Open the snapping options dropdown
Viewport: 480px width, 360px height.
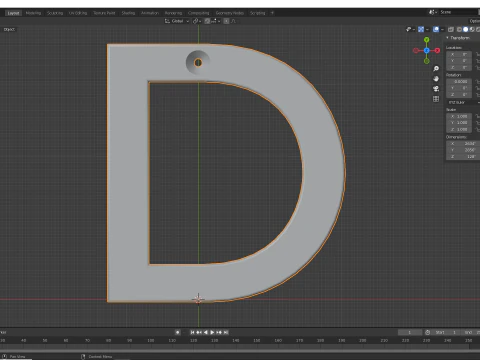pos(216,21)
